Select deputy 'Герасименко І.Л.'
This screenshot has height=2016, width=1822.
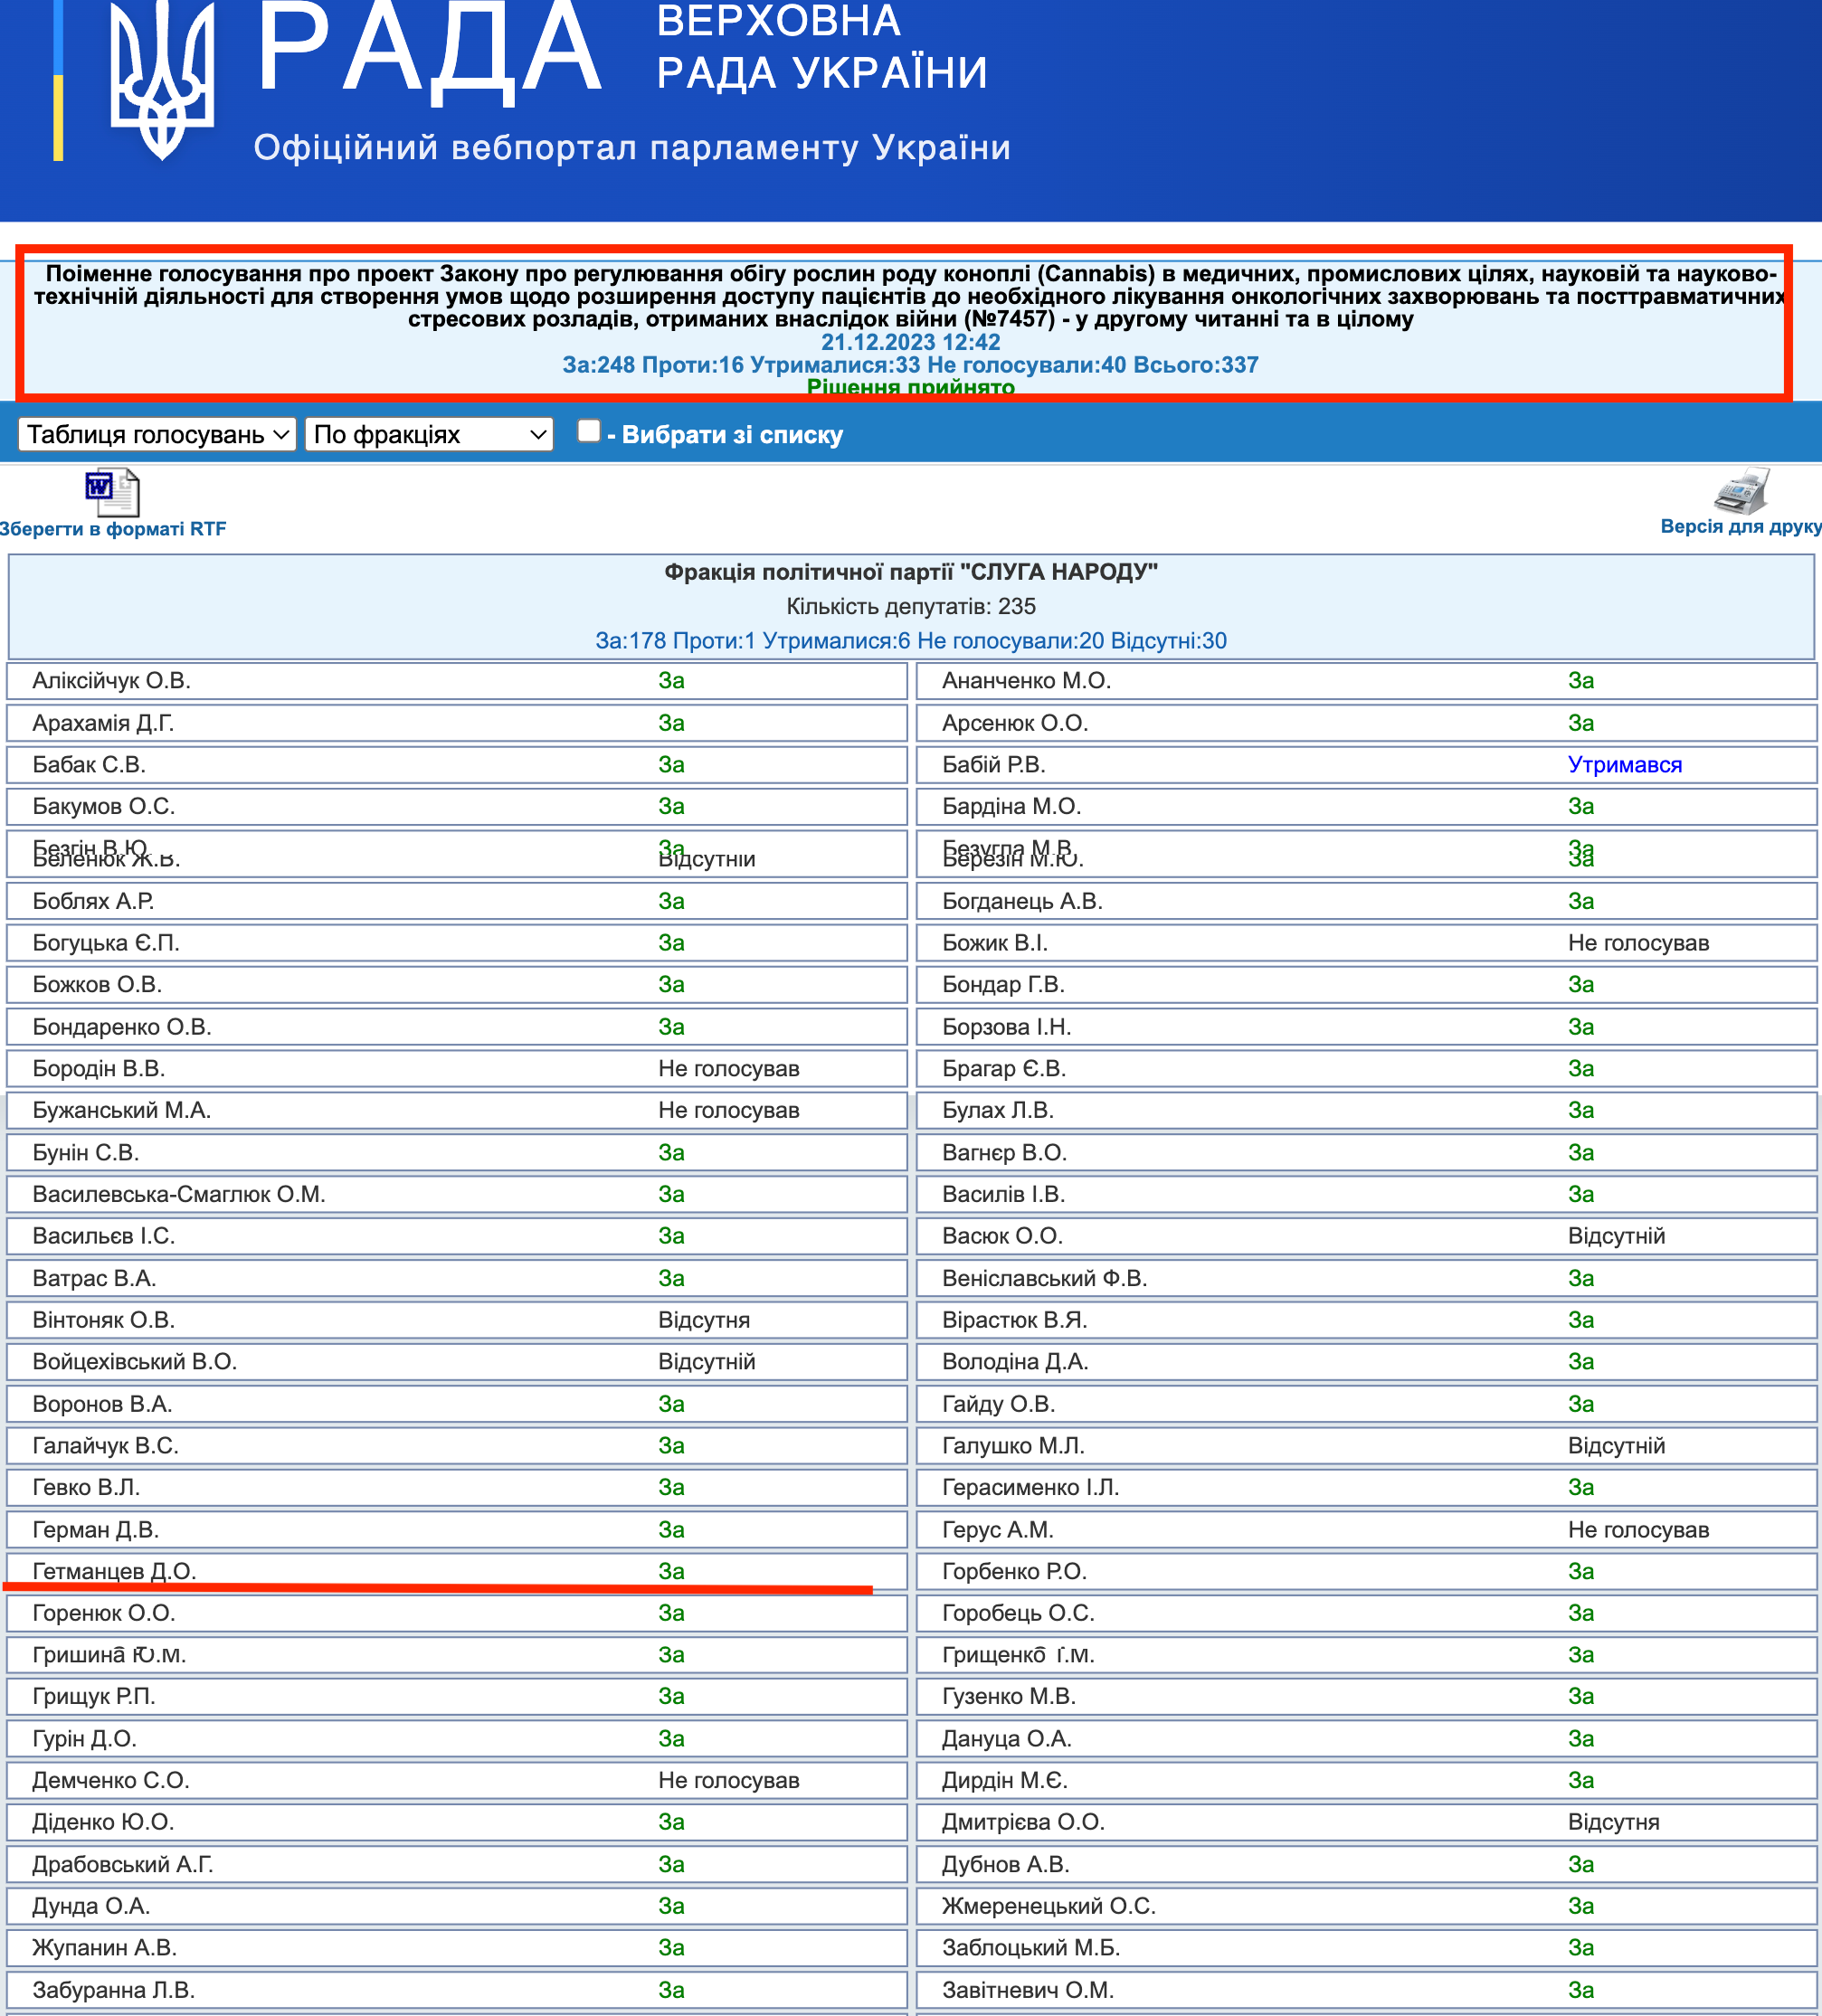[1030, 1487]
